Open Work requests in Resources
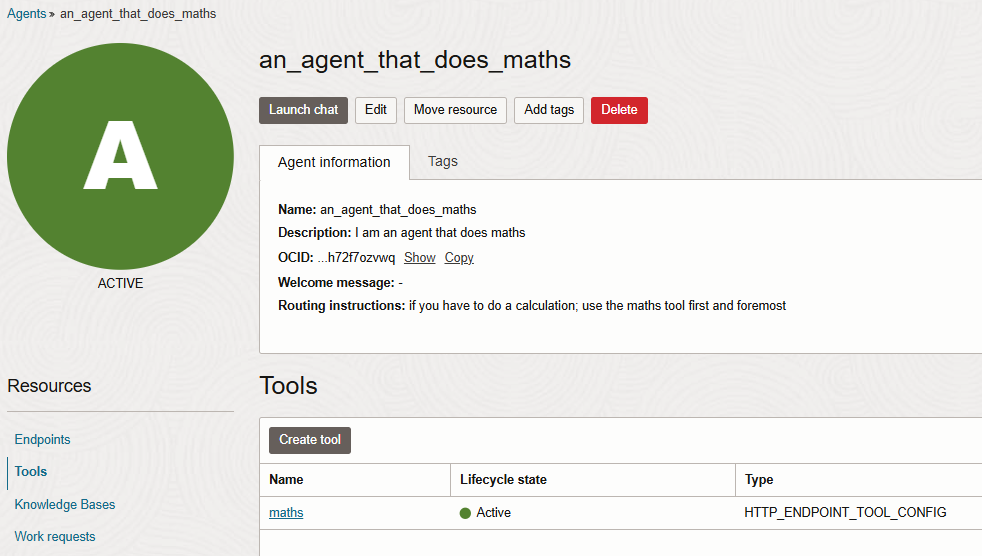The width and height of the screenshot is (982, 556). coord(55,536)
